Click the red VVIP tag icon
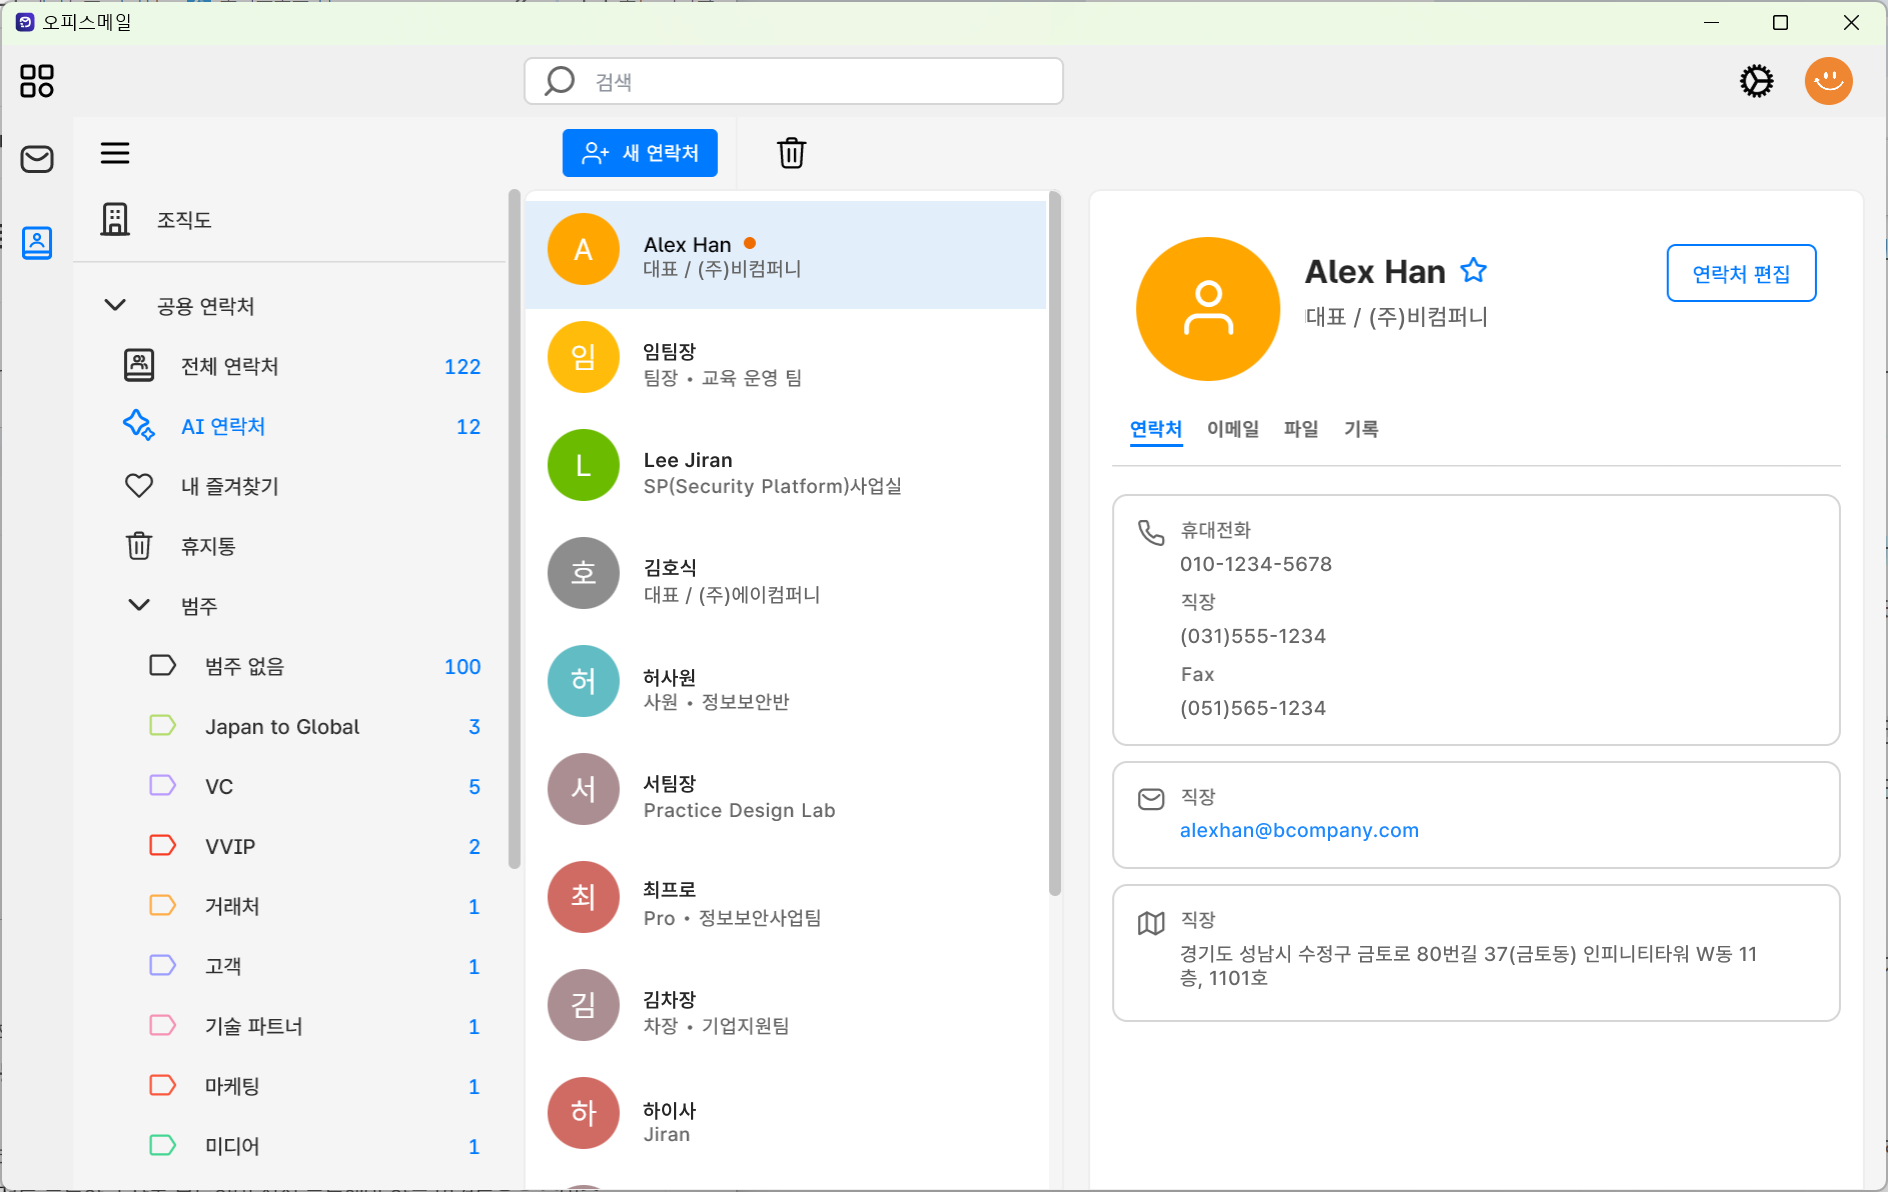This screenshot has width=1888, height=1192. [x=162, y=846]
